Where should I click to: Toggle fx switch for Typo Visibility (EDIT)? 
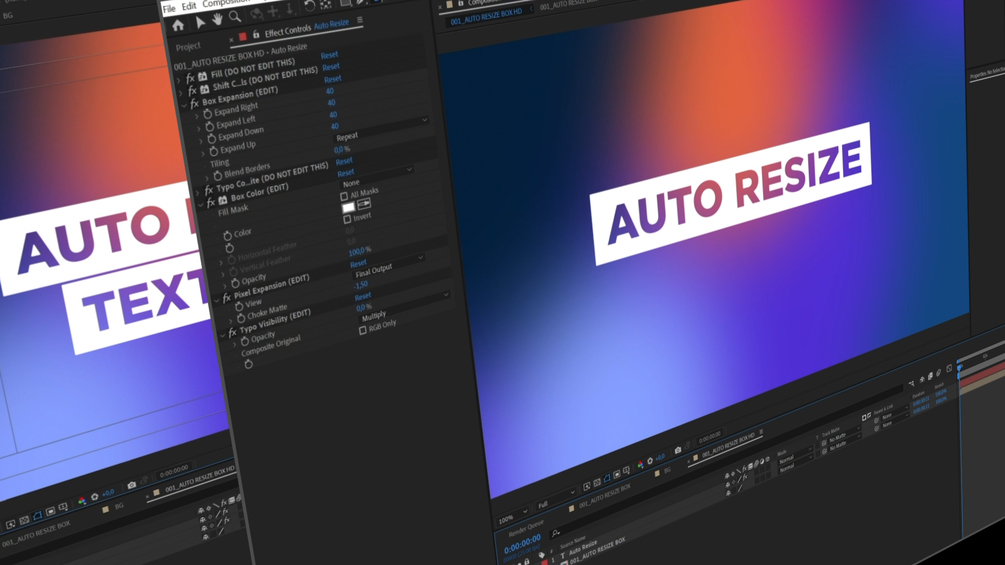pyautogui.click(x=232, y=332)
